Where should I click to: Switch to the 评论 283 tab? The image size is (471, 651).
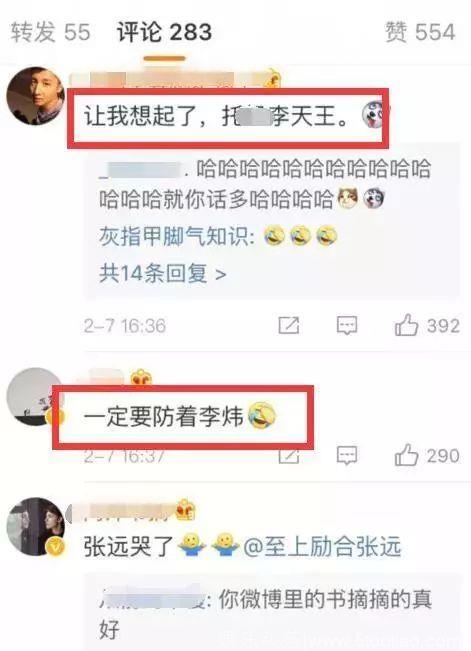(x=164, y=32)
